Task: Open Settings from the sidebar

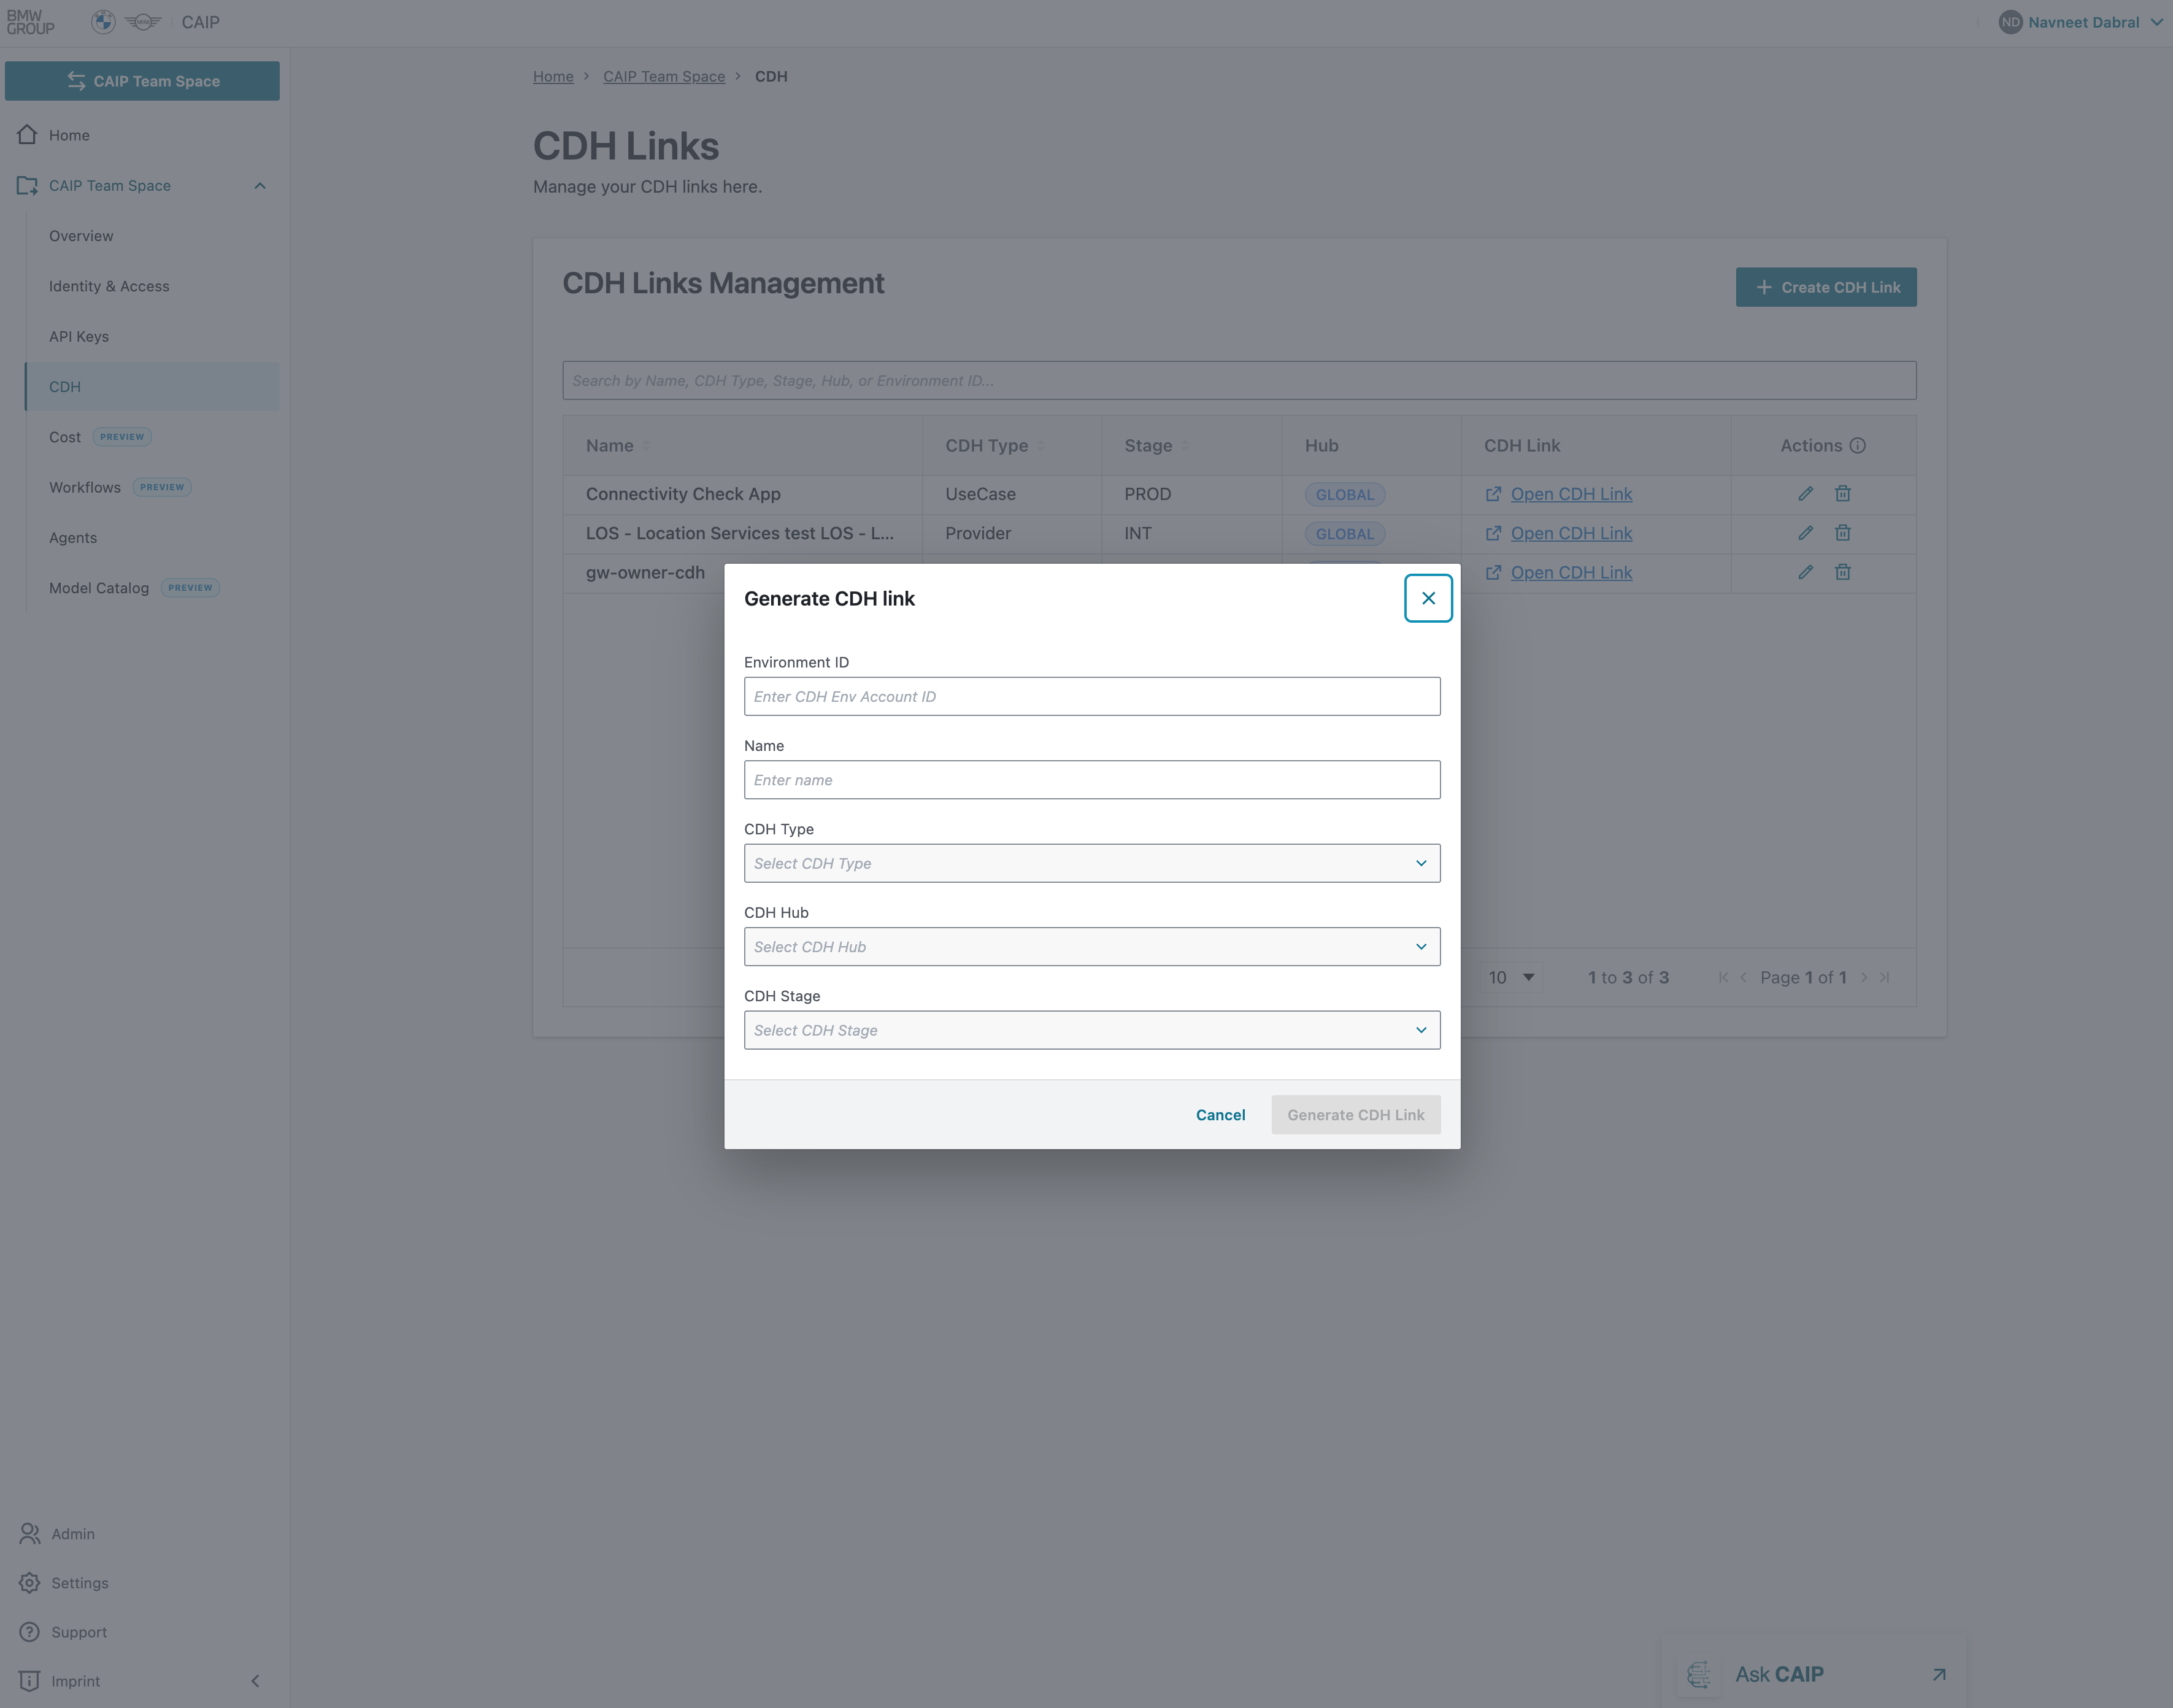Action: (79, 1583)
